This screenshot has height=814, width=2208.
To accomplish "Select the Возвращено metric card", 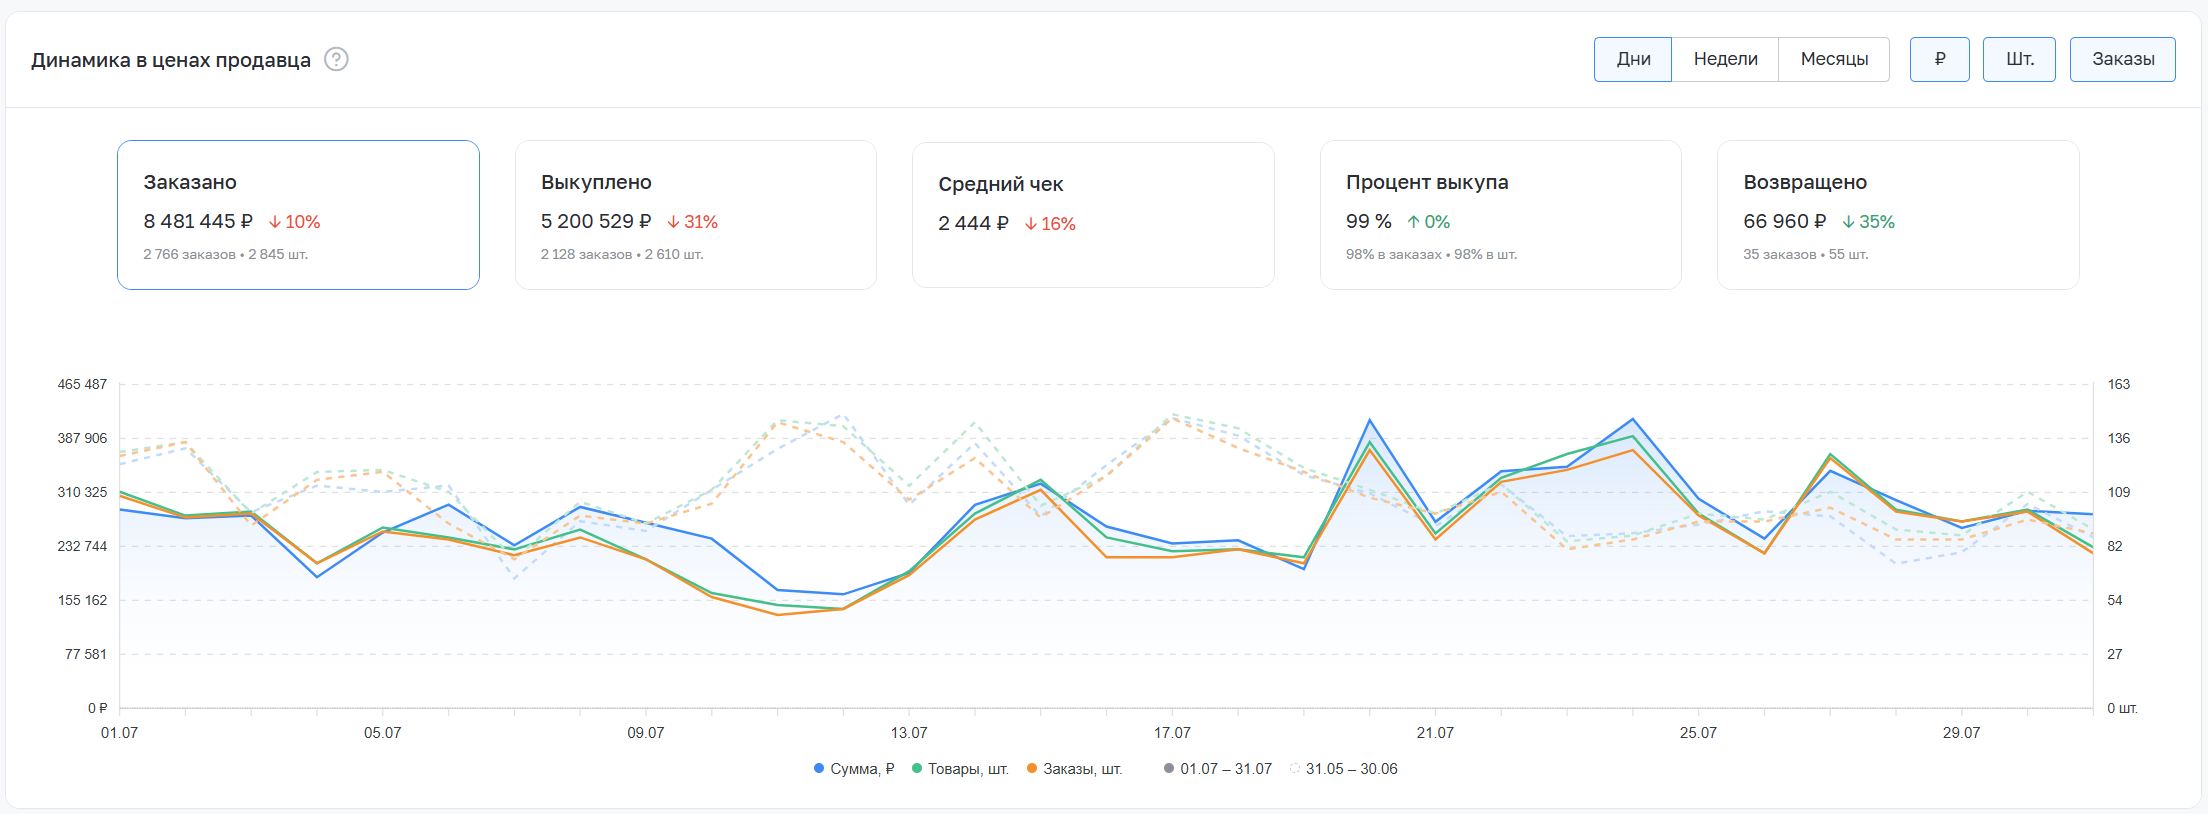I will click(x=1898, y=215).
